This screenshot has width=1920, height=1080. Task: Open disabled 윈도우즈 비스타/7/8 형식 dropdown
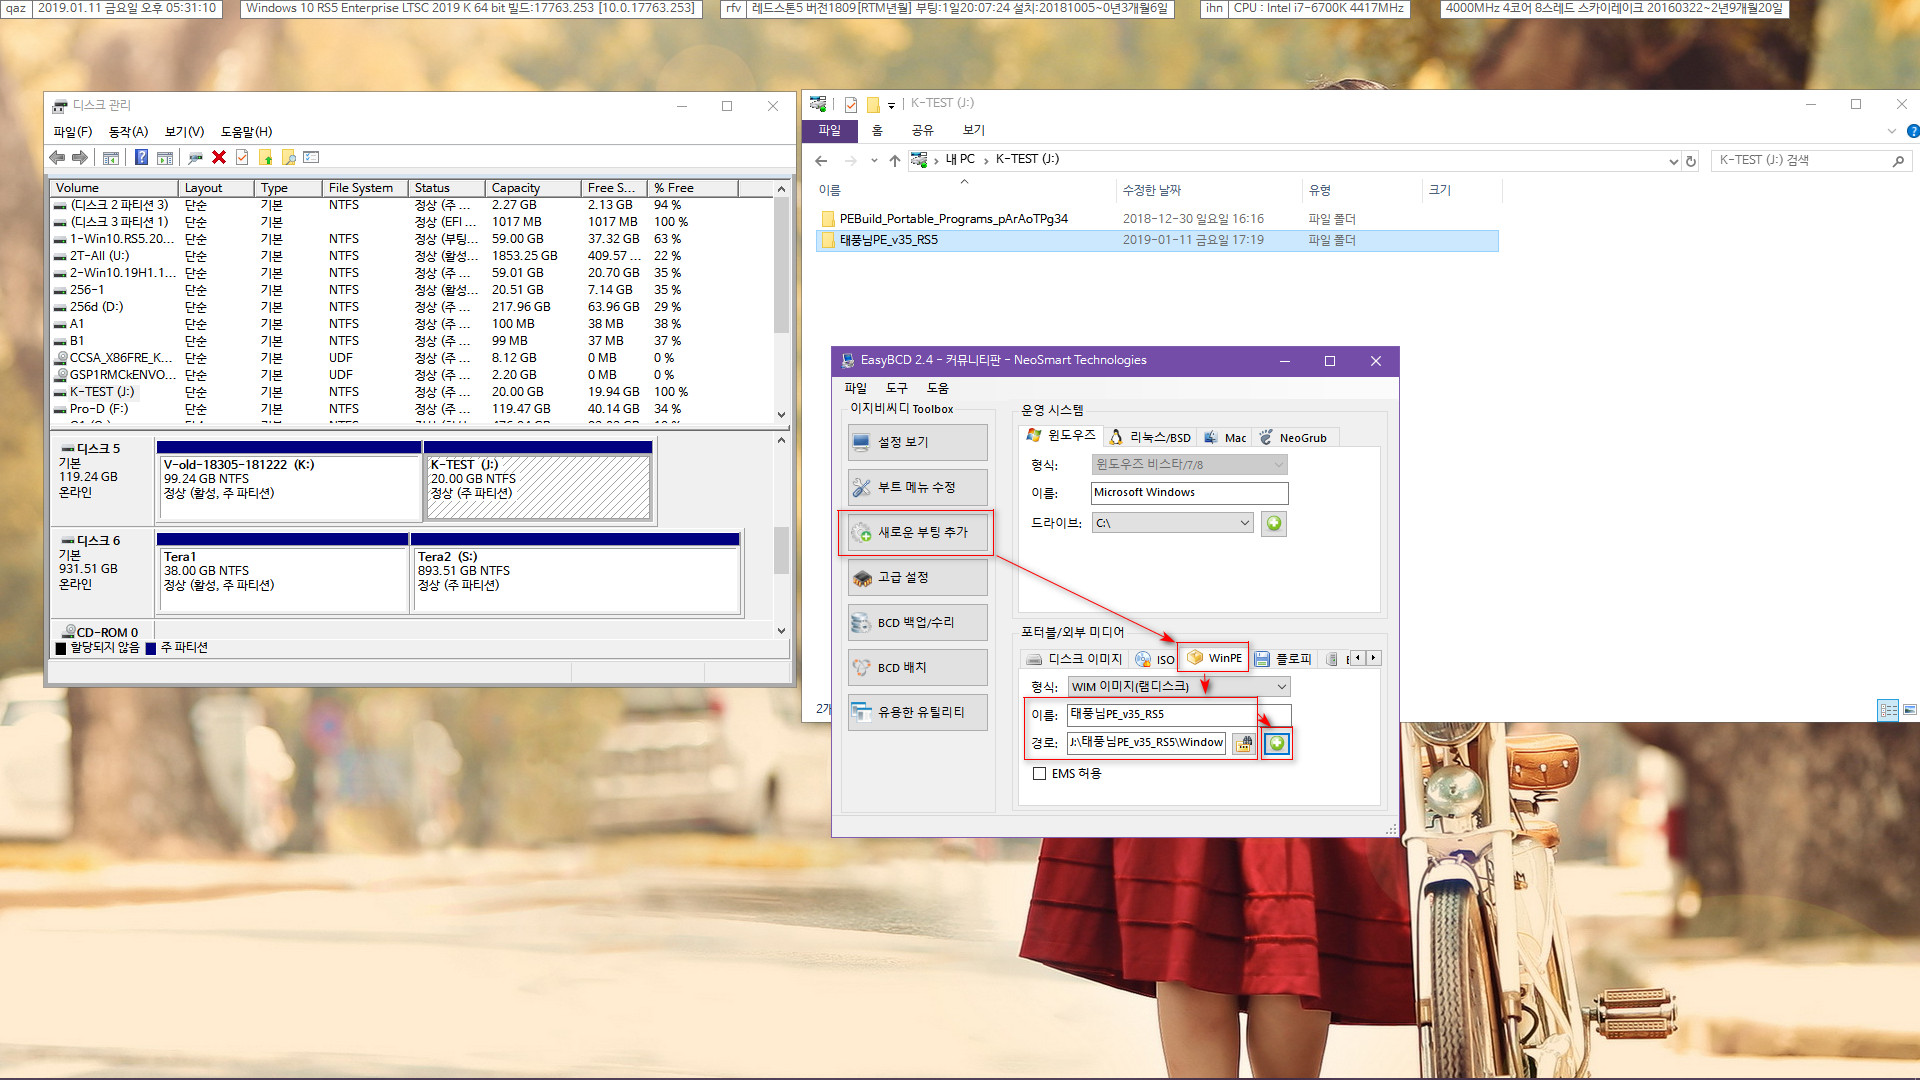pyautogui.click(x=1278, y=464)
